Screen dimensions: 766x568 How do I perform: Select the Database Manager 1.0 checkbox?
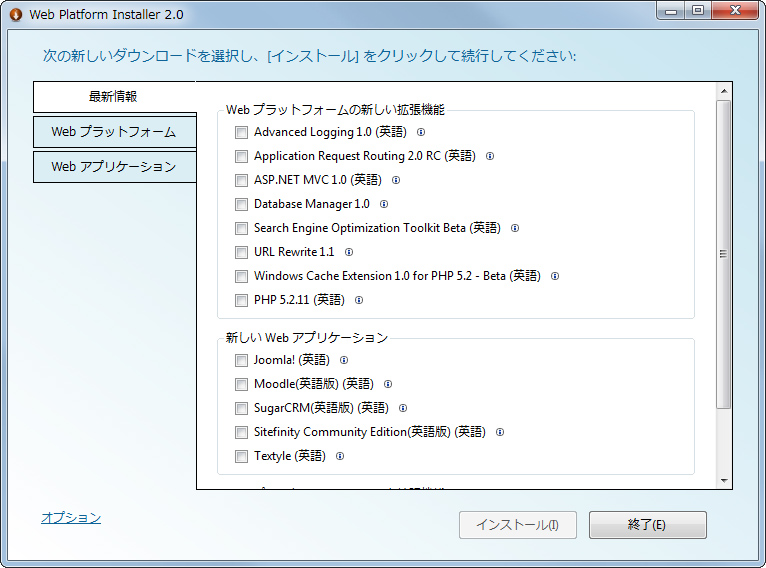click(241, 204)
